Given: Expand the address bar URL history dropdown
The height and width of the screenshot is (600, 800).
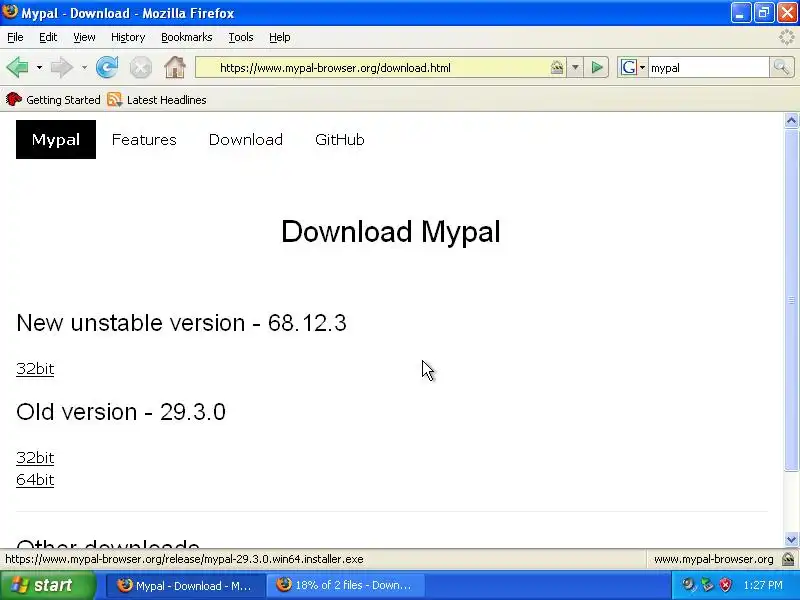Looking at the screenshot, I should (575, 67).
